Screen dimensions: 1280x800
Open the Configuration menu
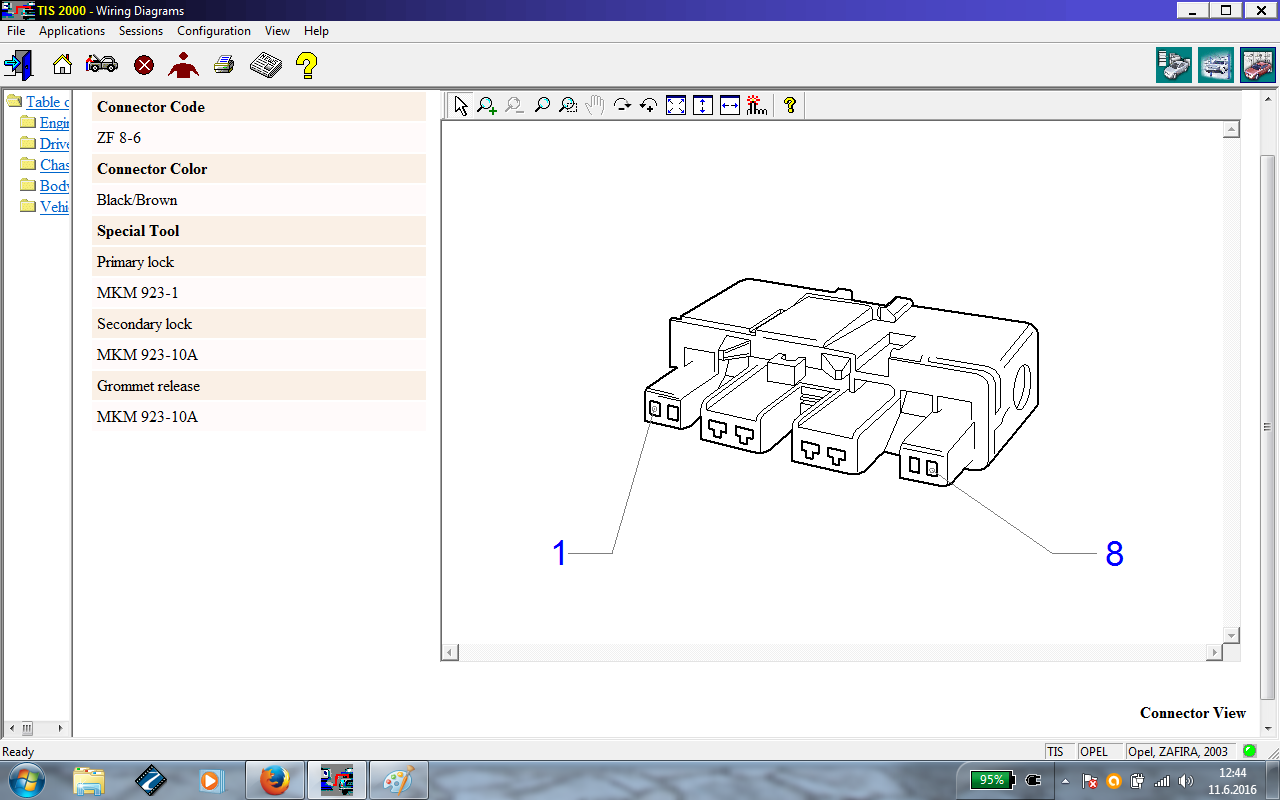pyautogui.click(x=214, y=31)
